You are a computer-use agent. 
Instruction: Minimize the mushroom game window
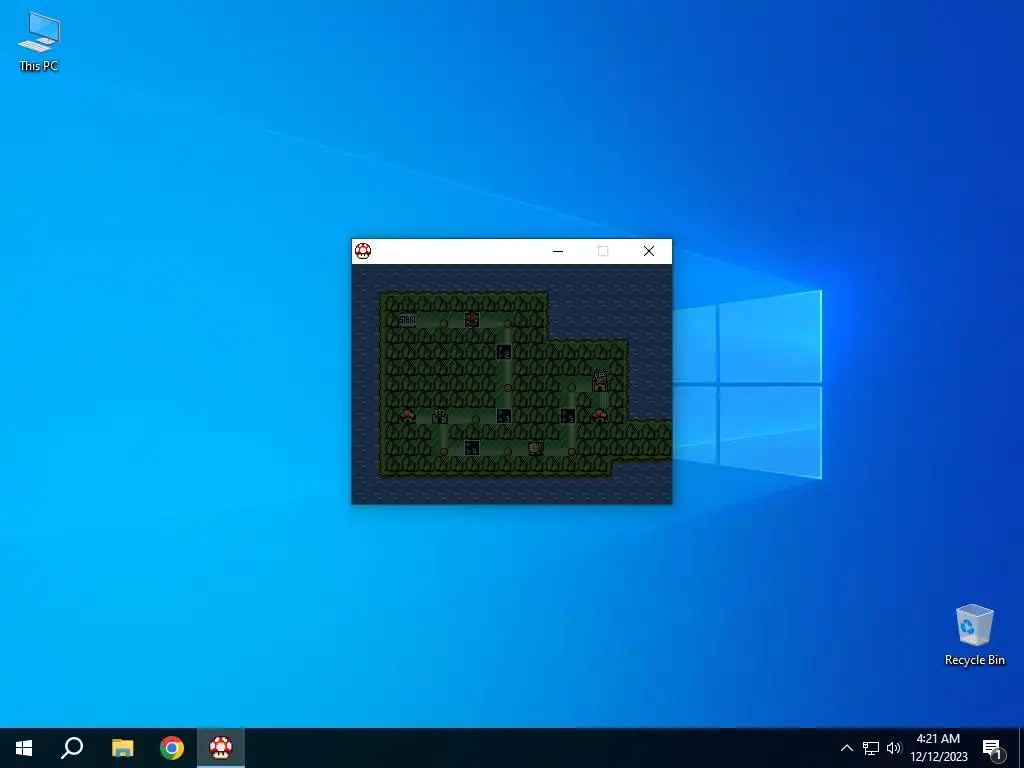click(x=558, y=251)
